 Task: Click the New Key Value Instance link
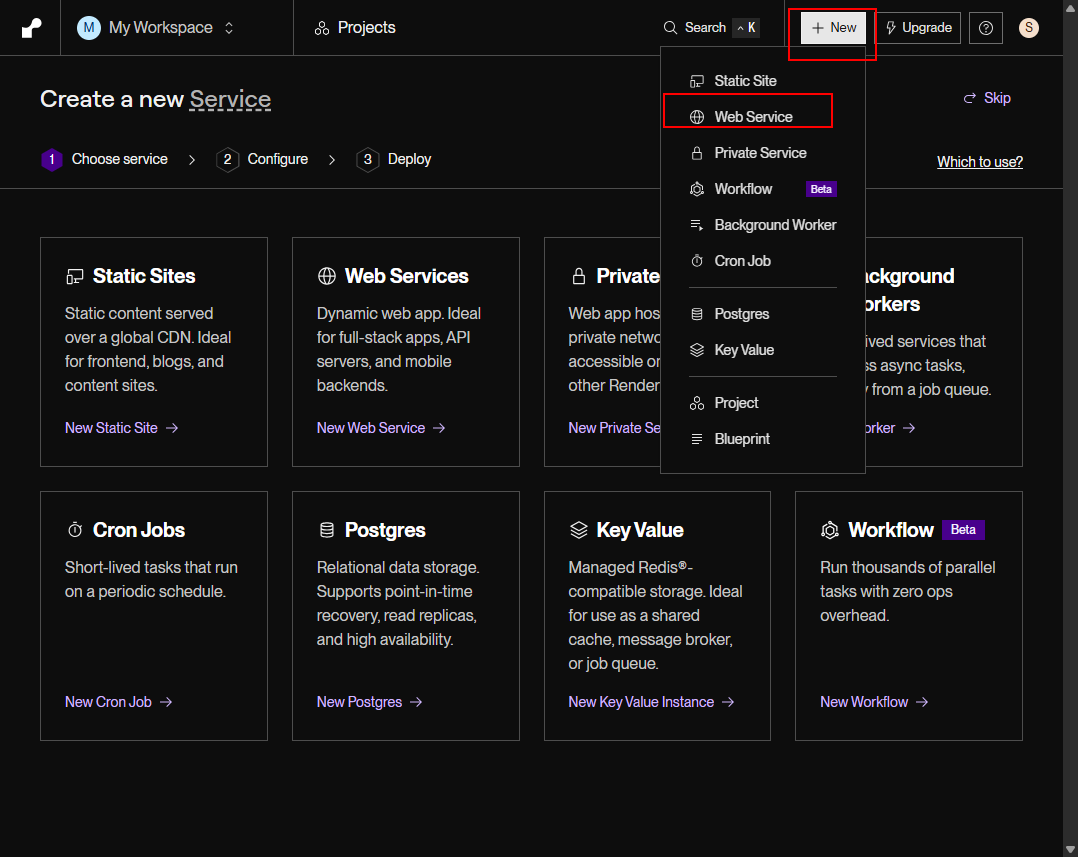tap(651, 702)
